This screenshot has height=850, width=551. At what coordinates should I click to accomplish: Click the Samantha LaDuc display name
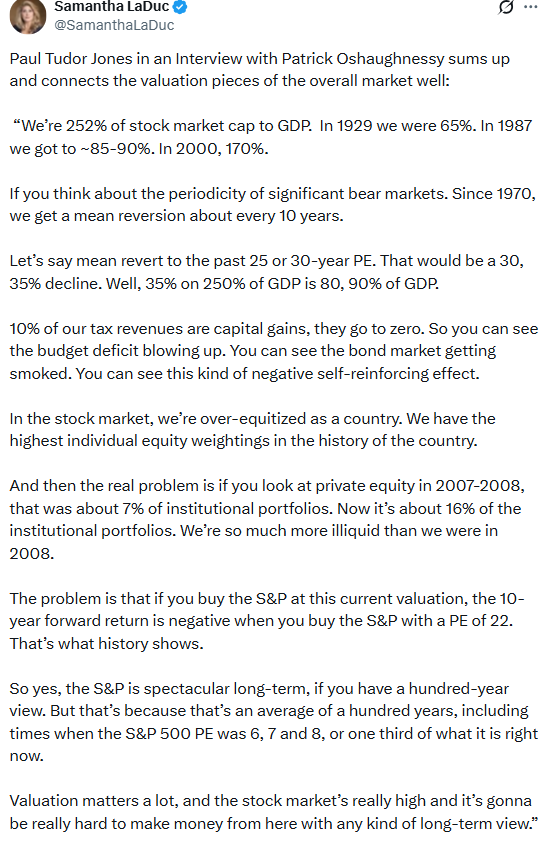click(112, 7)
